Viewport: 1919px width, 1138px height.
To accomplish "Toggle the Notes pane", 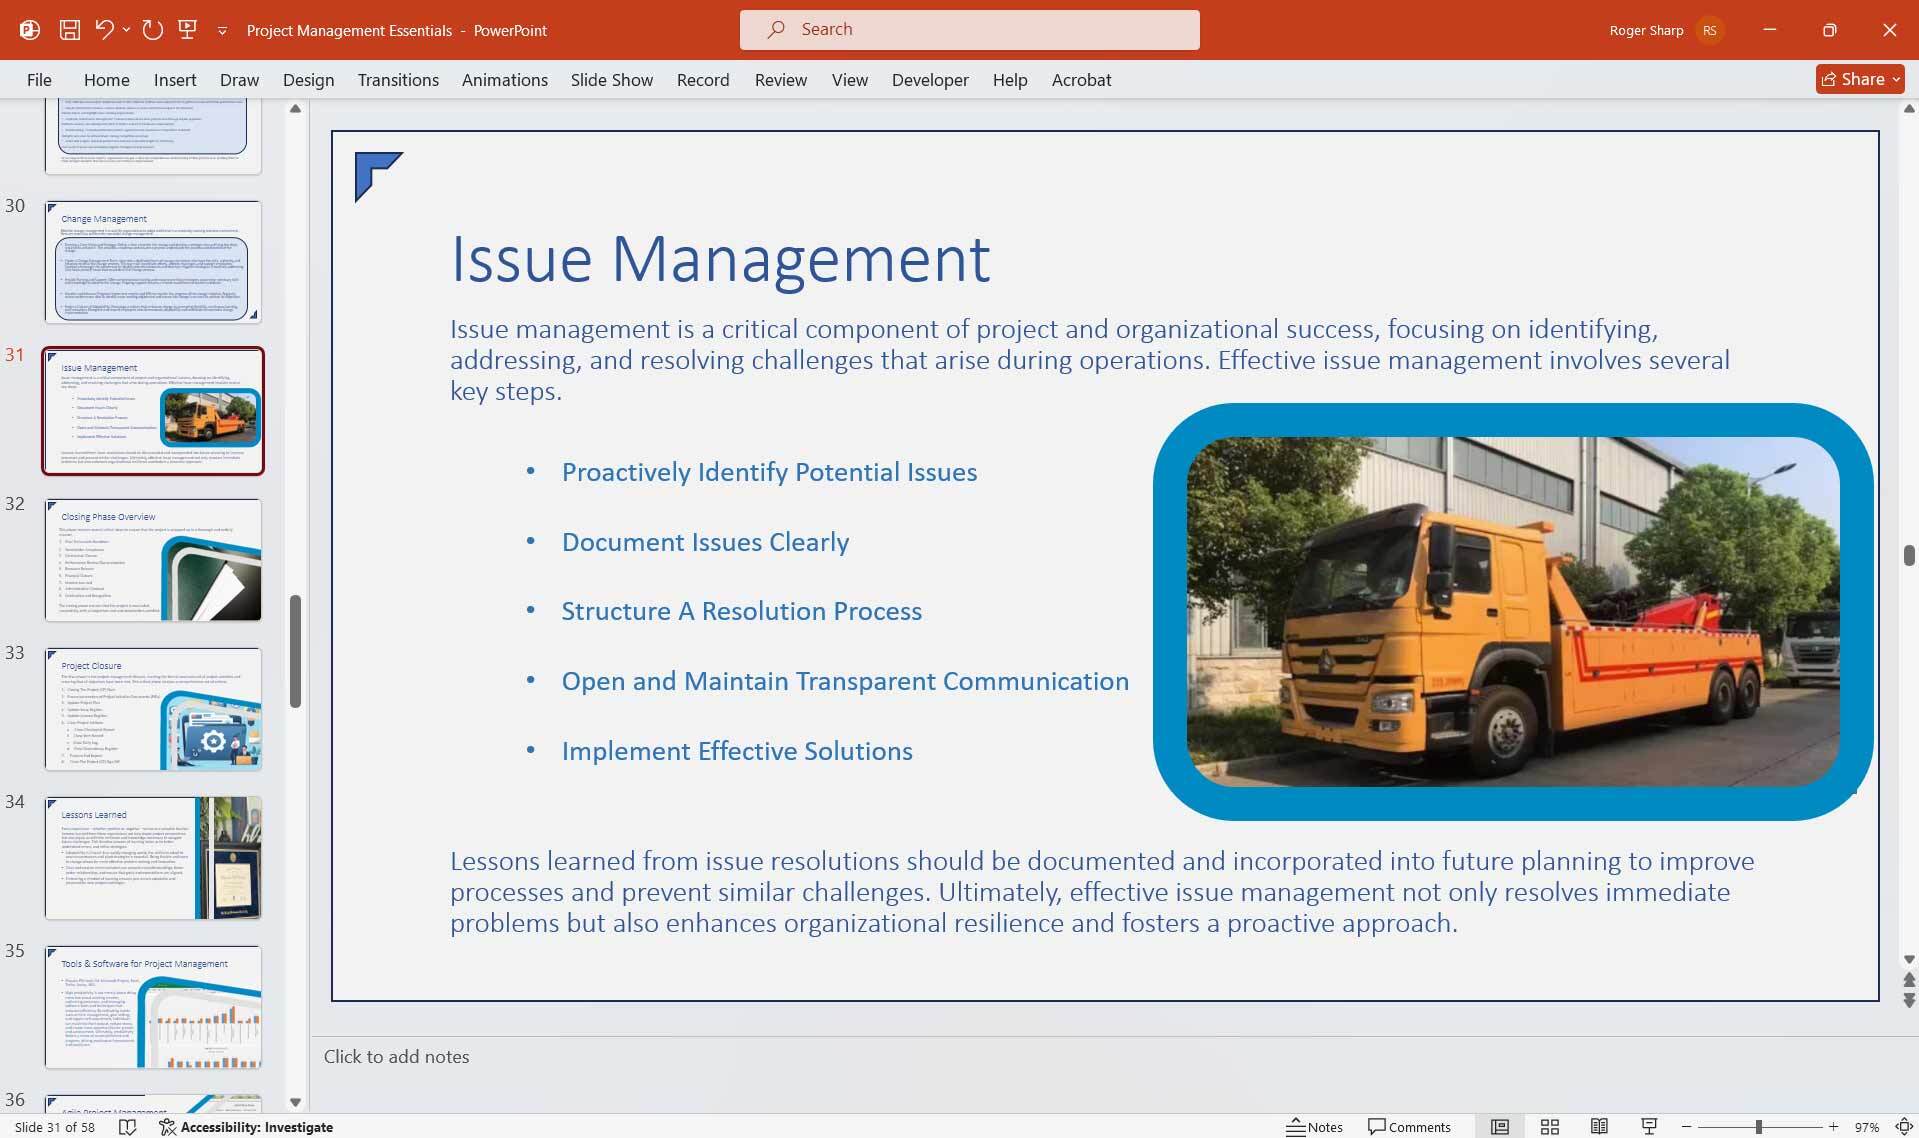I will (x=1315, y=1126).
